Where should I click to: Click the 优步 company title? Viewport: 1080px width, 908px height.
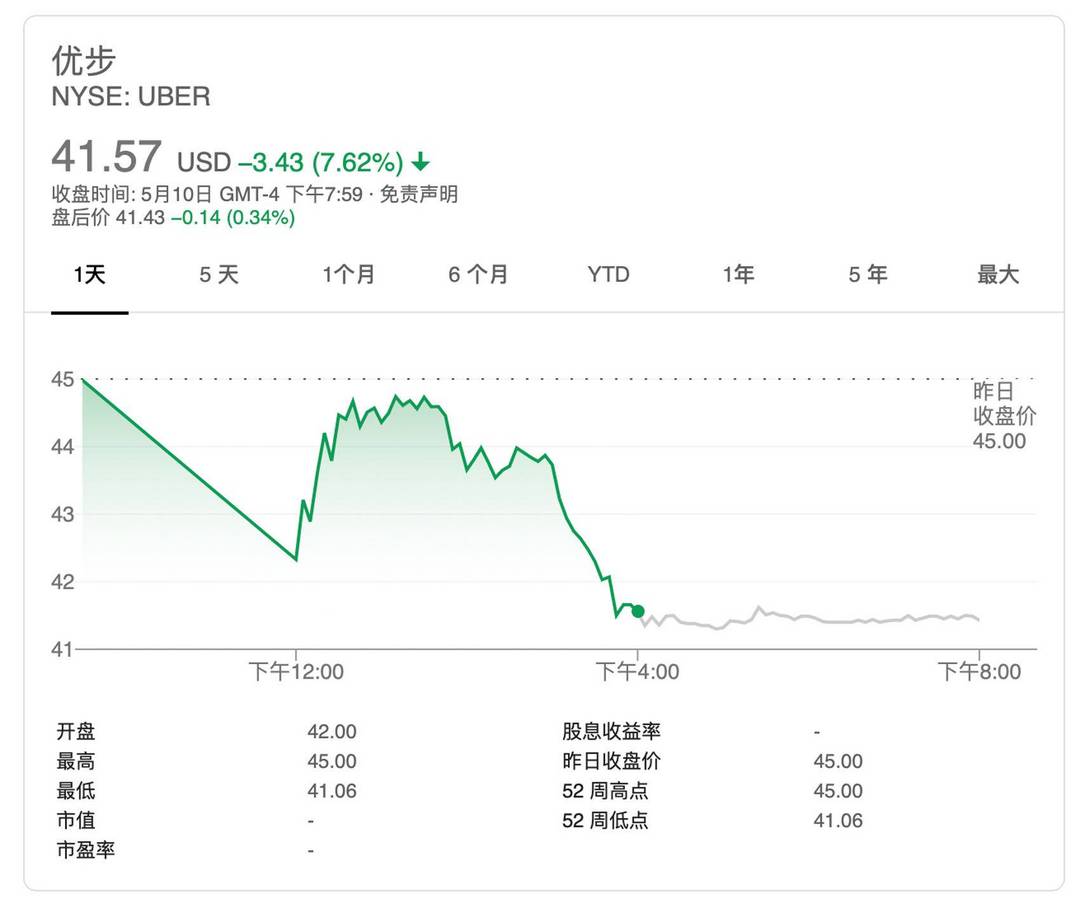click(x=83, y=61)
